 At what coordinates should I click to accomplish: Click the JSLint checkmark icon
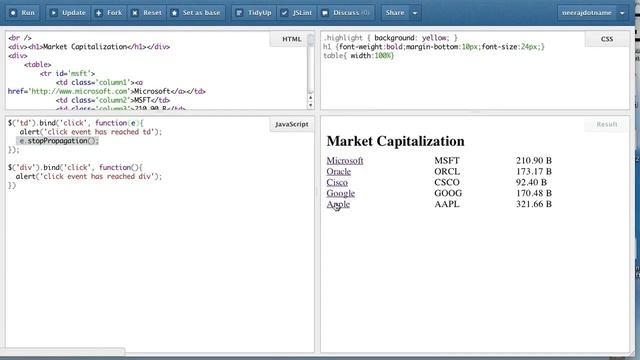click(x=284, y=13)
